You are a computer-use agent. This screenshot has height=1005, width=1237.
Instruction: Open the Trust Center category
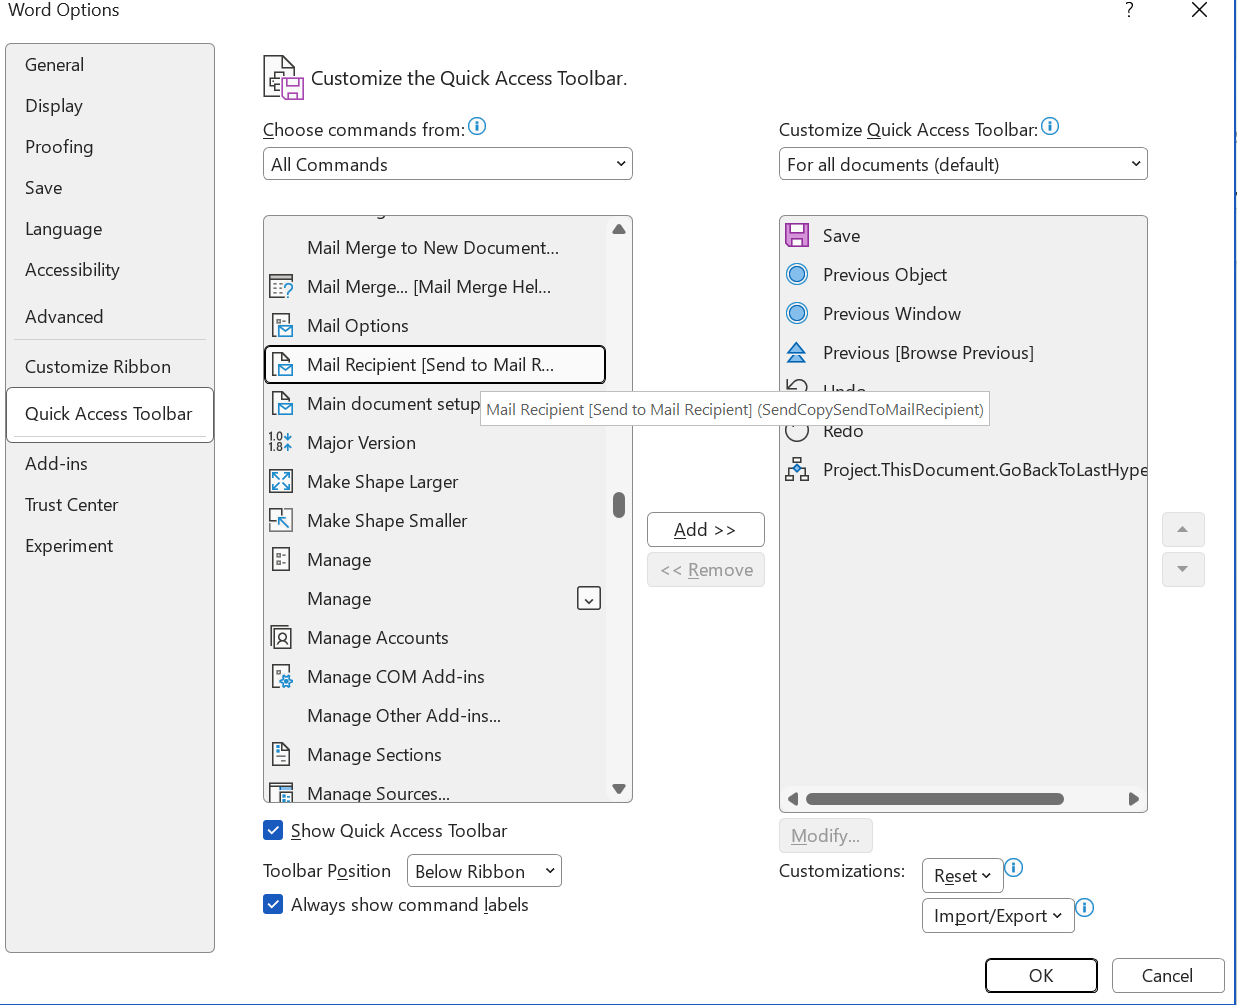pos(110,505)
